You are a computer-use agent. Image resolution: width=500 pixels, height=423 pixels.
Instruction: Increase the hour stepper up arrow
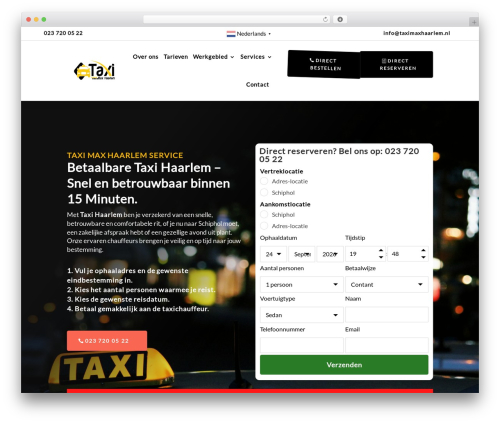click(x=381, y=250)
